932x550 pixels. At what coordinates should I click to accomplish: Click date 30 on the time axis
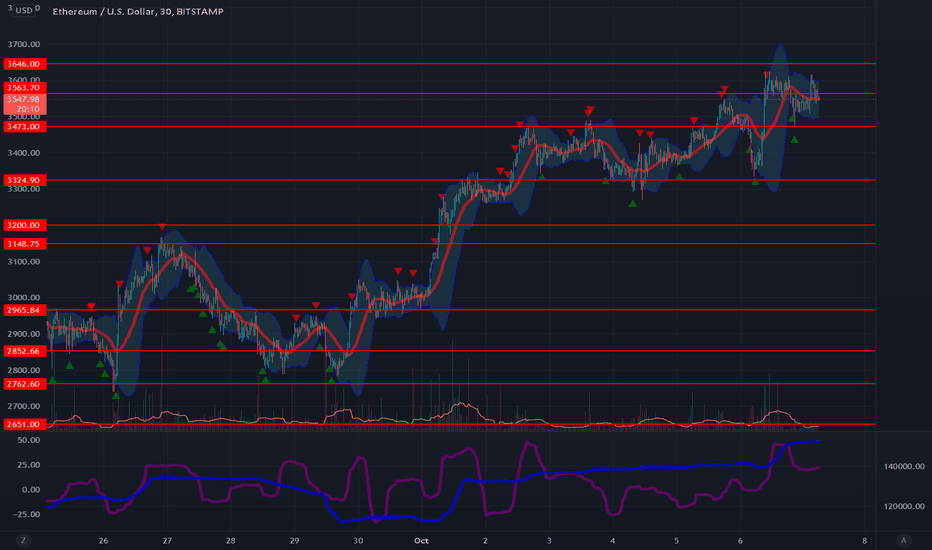pyautogui.click(x=358, y=540)
